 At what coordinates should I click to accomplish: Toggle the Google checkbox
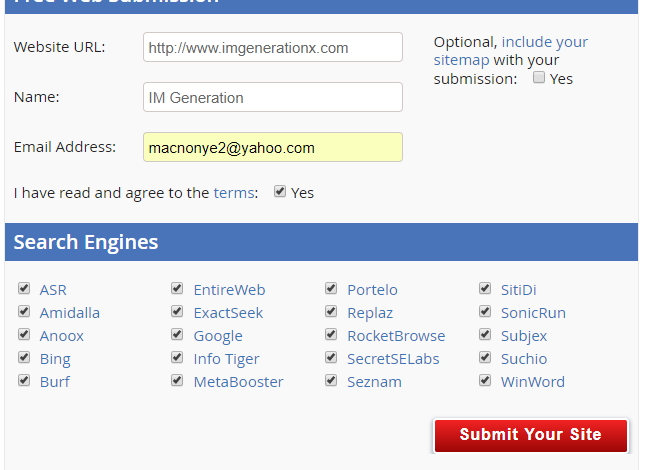click(x=177, y=335)
